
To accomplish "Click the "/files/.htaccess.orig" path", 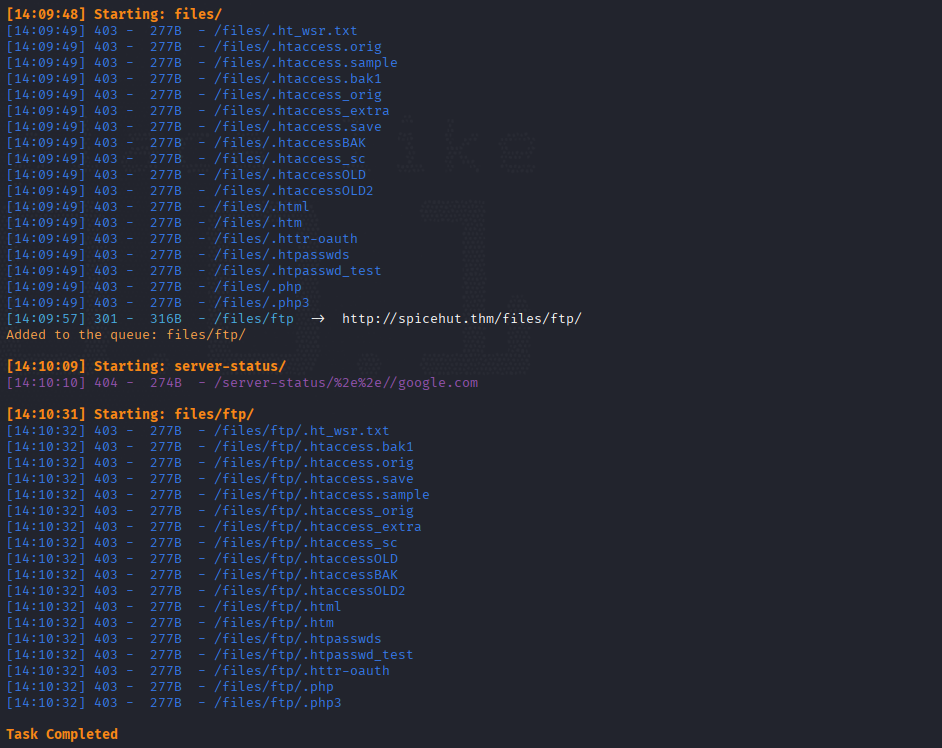I will [x=297, y=47].
